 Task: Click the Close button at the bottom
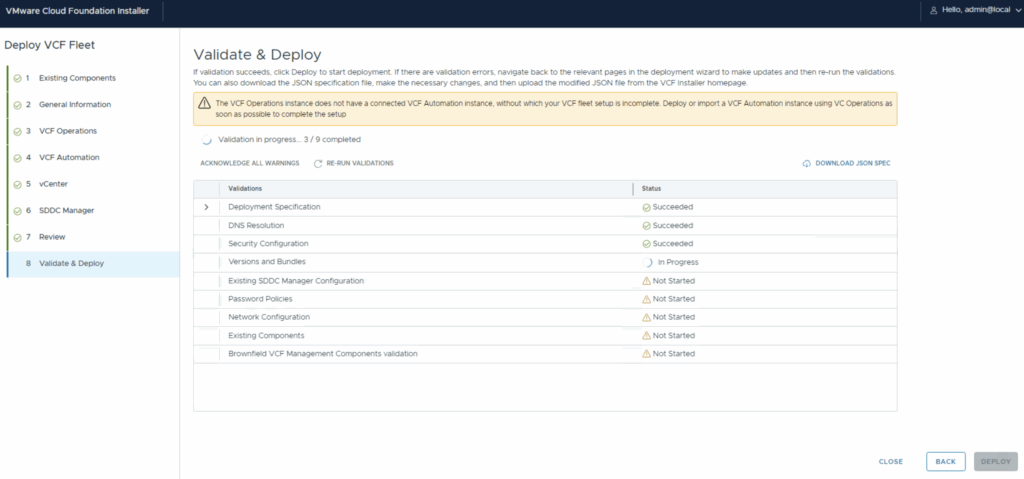click(x=890, y=462)
